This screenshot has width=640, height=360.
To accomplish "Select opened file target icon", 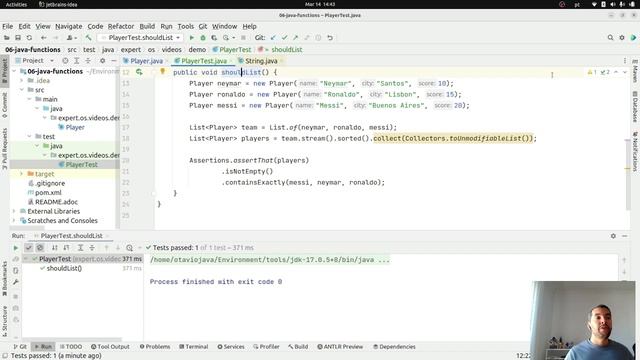I will [65, 60].
